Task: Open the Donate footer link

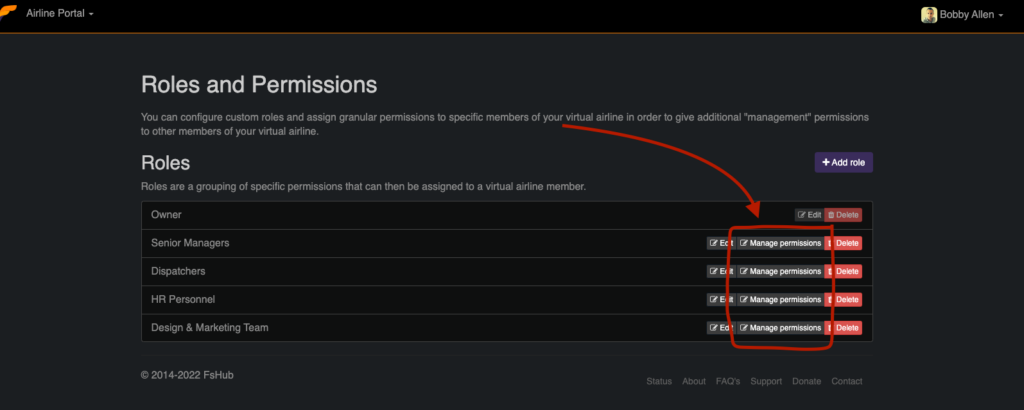Action: coord(807,381)
